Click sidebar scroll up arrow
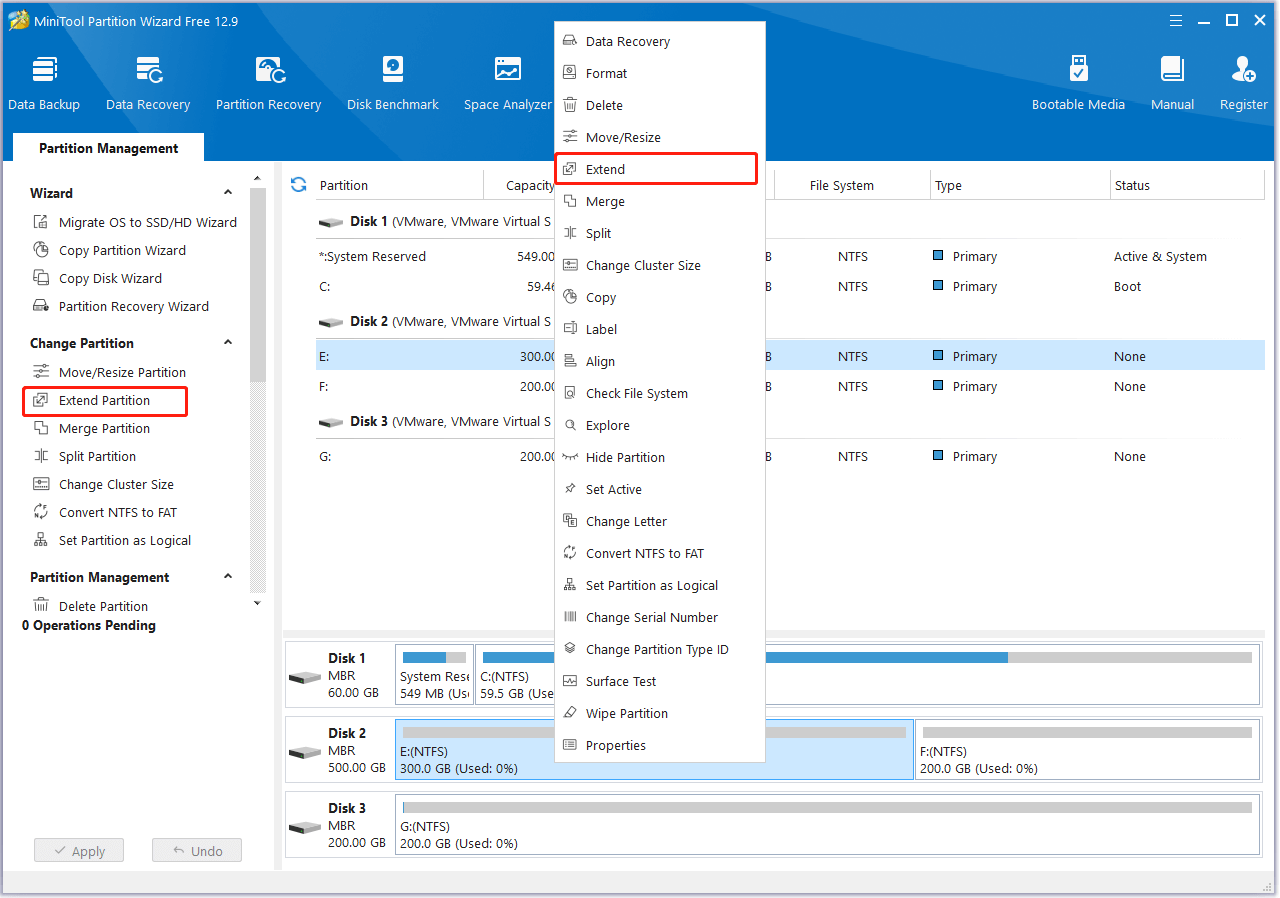 [257, 177]
